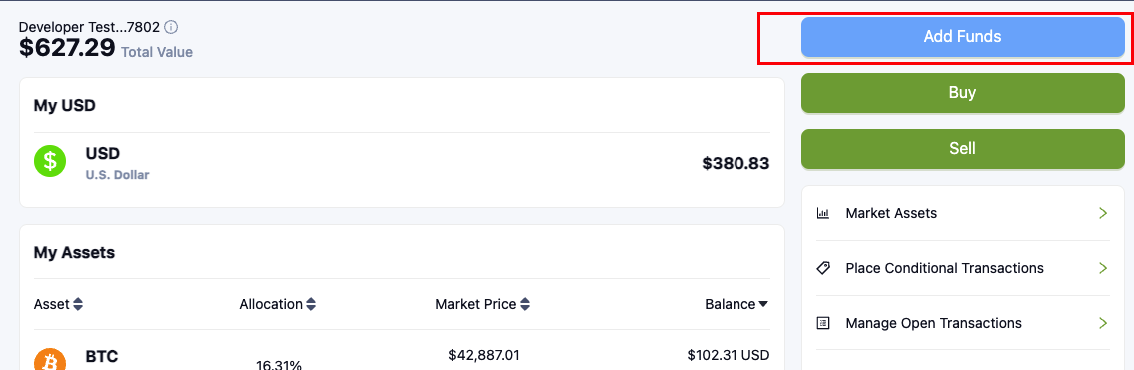Click the info icon beside Developer Test account
The height and width of the screenshot is (370, 1134).
click(171, 27)
